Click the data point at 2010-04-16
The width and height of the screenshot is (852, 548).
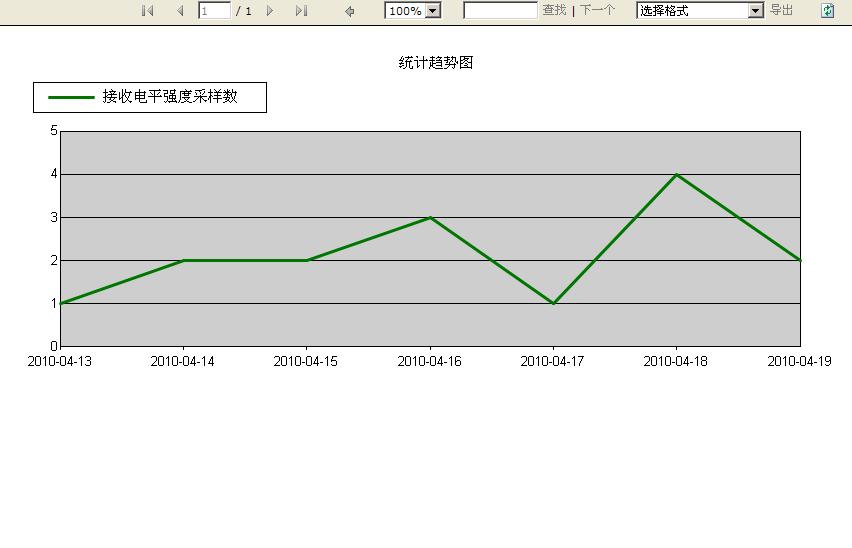430,217
